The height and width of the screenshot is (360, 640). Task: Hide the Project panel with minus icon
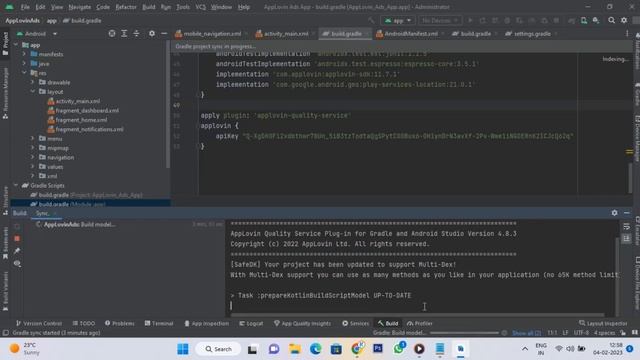click(x=164, y=34)
